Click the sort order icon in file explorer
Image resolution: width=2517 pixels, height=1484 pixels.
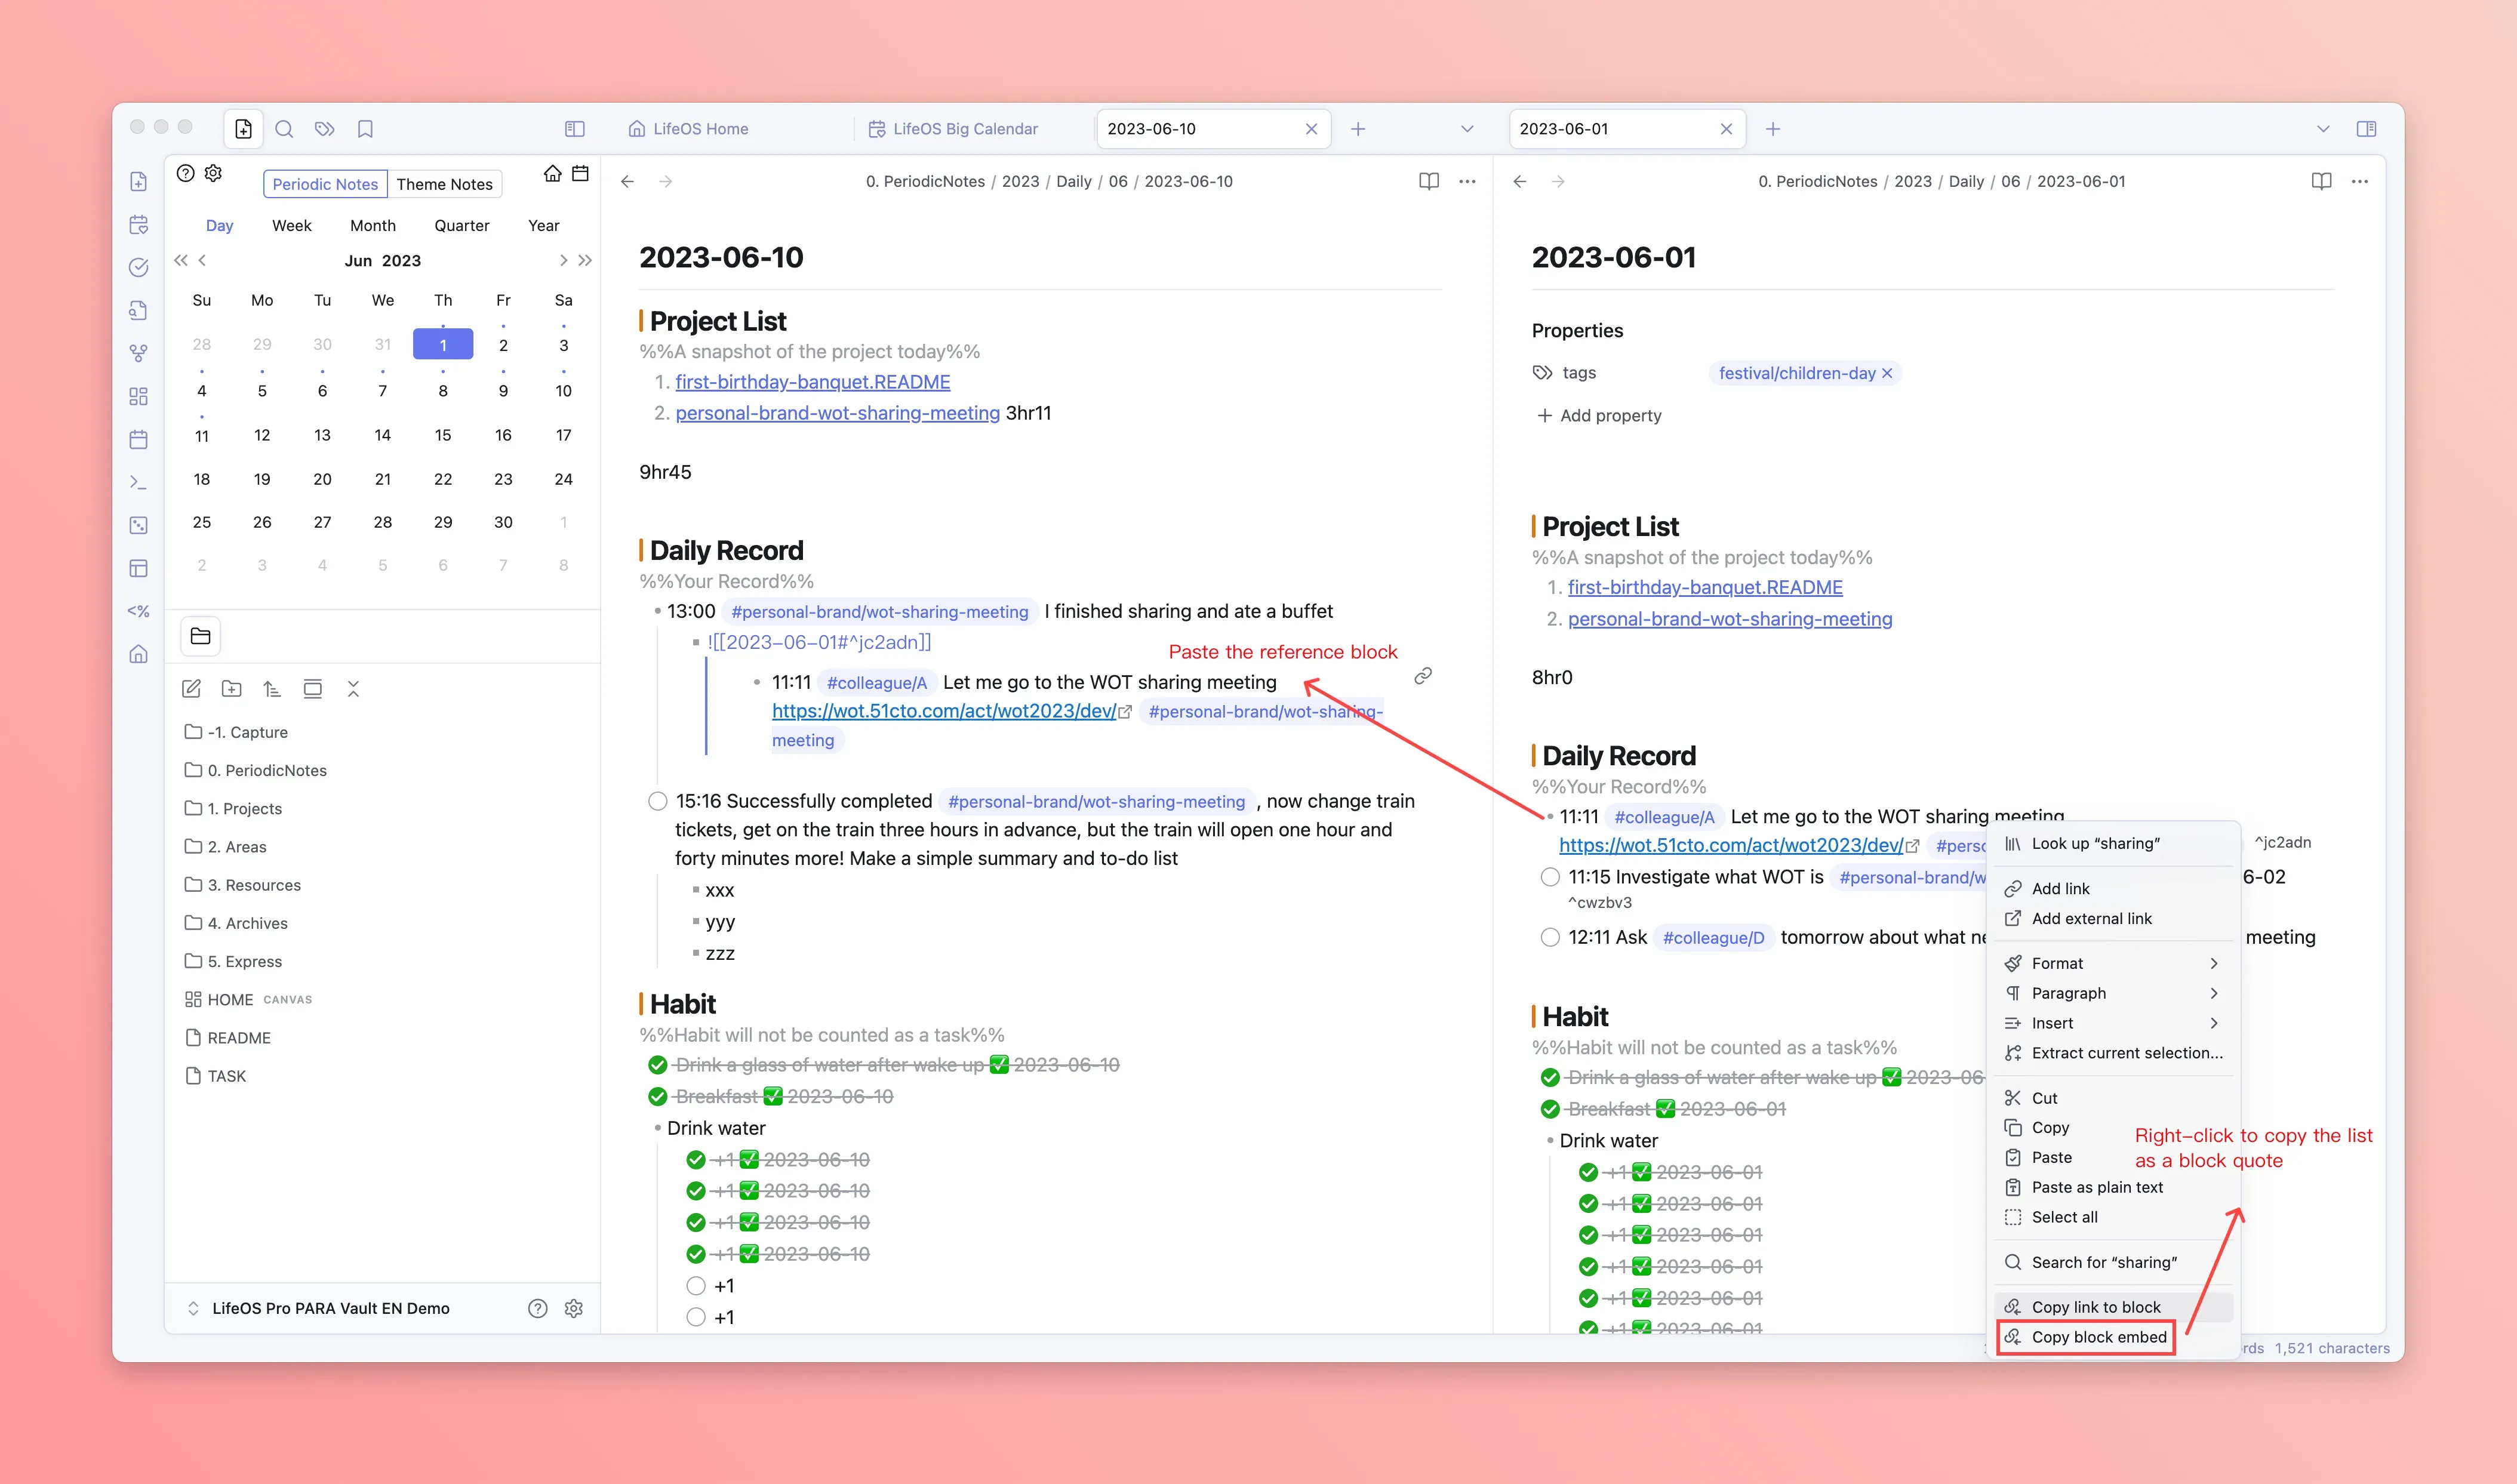(x=272, y=689)
